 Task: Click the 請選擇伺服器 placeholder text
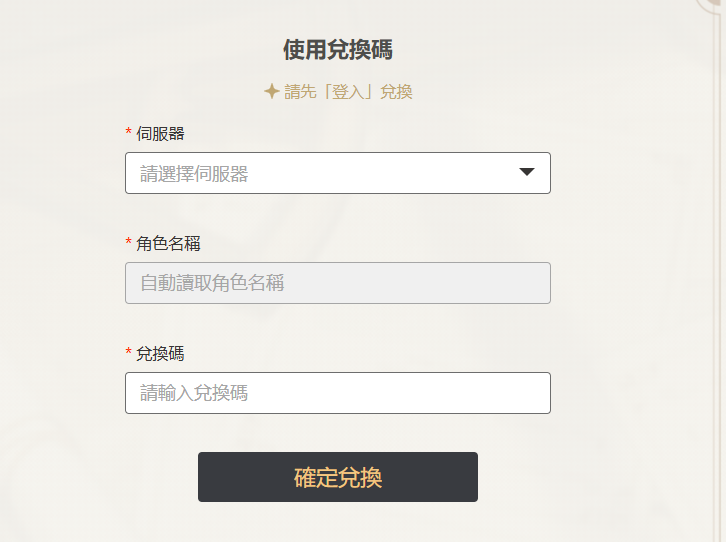pos(194,174)
